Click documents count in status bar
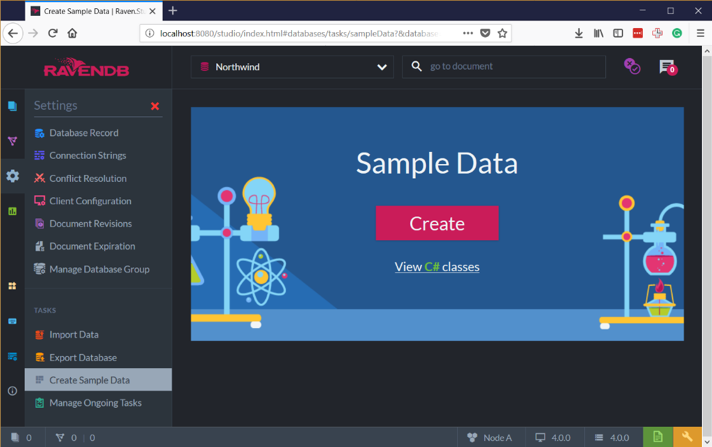This screenshot has width=712, height=447. 22,437
